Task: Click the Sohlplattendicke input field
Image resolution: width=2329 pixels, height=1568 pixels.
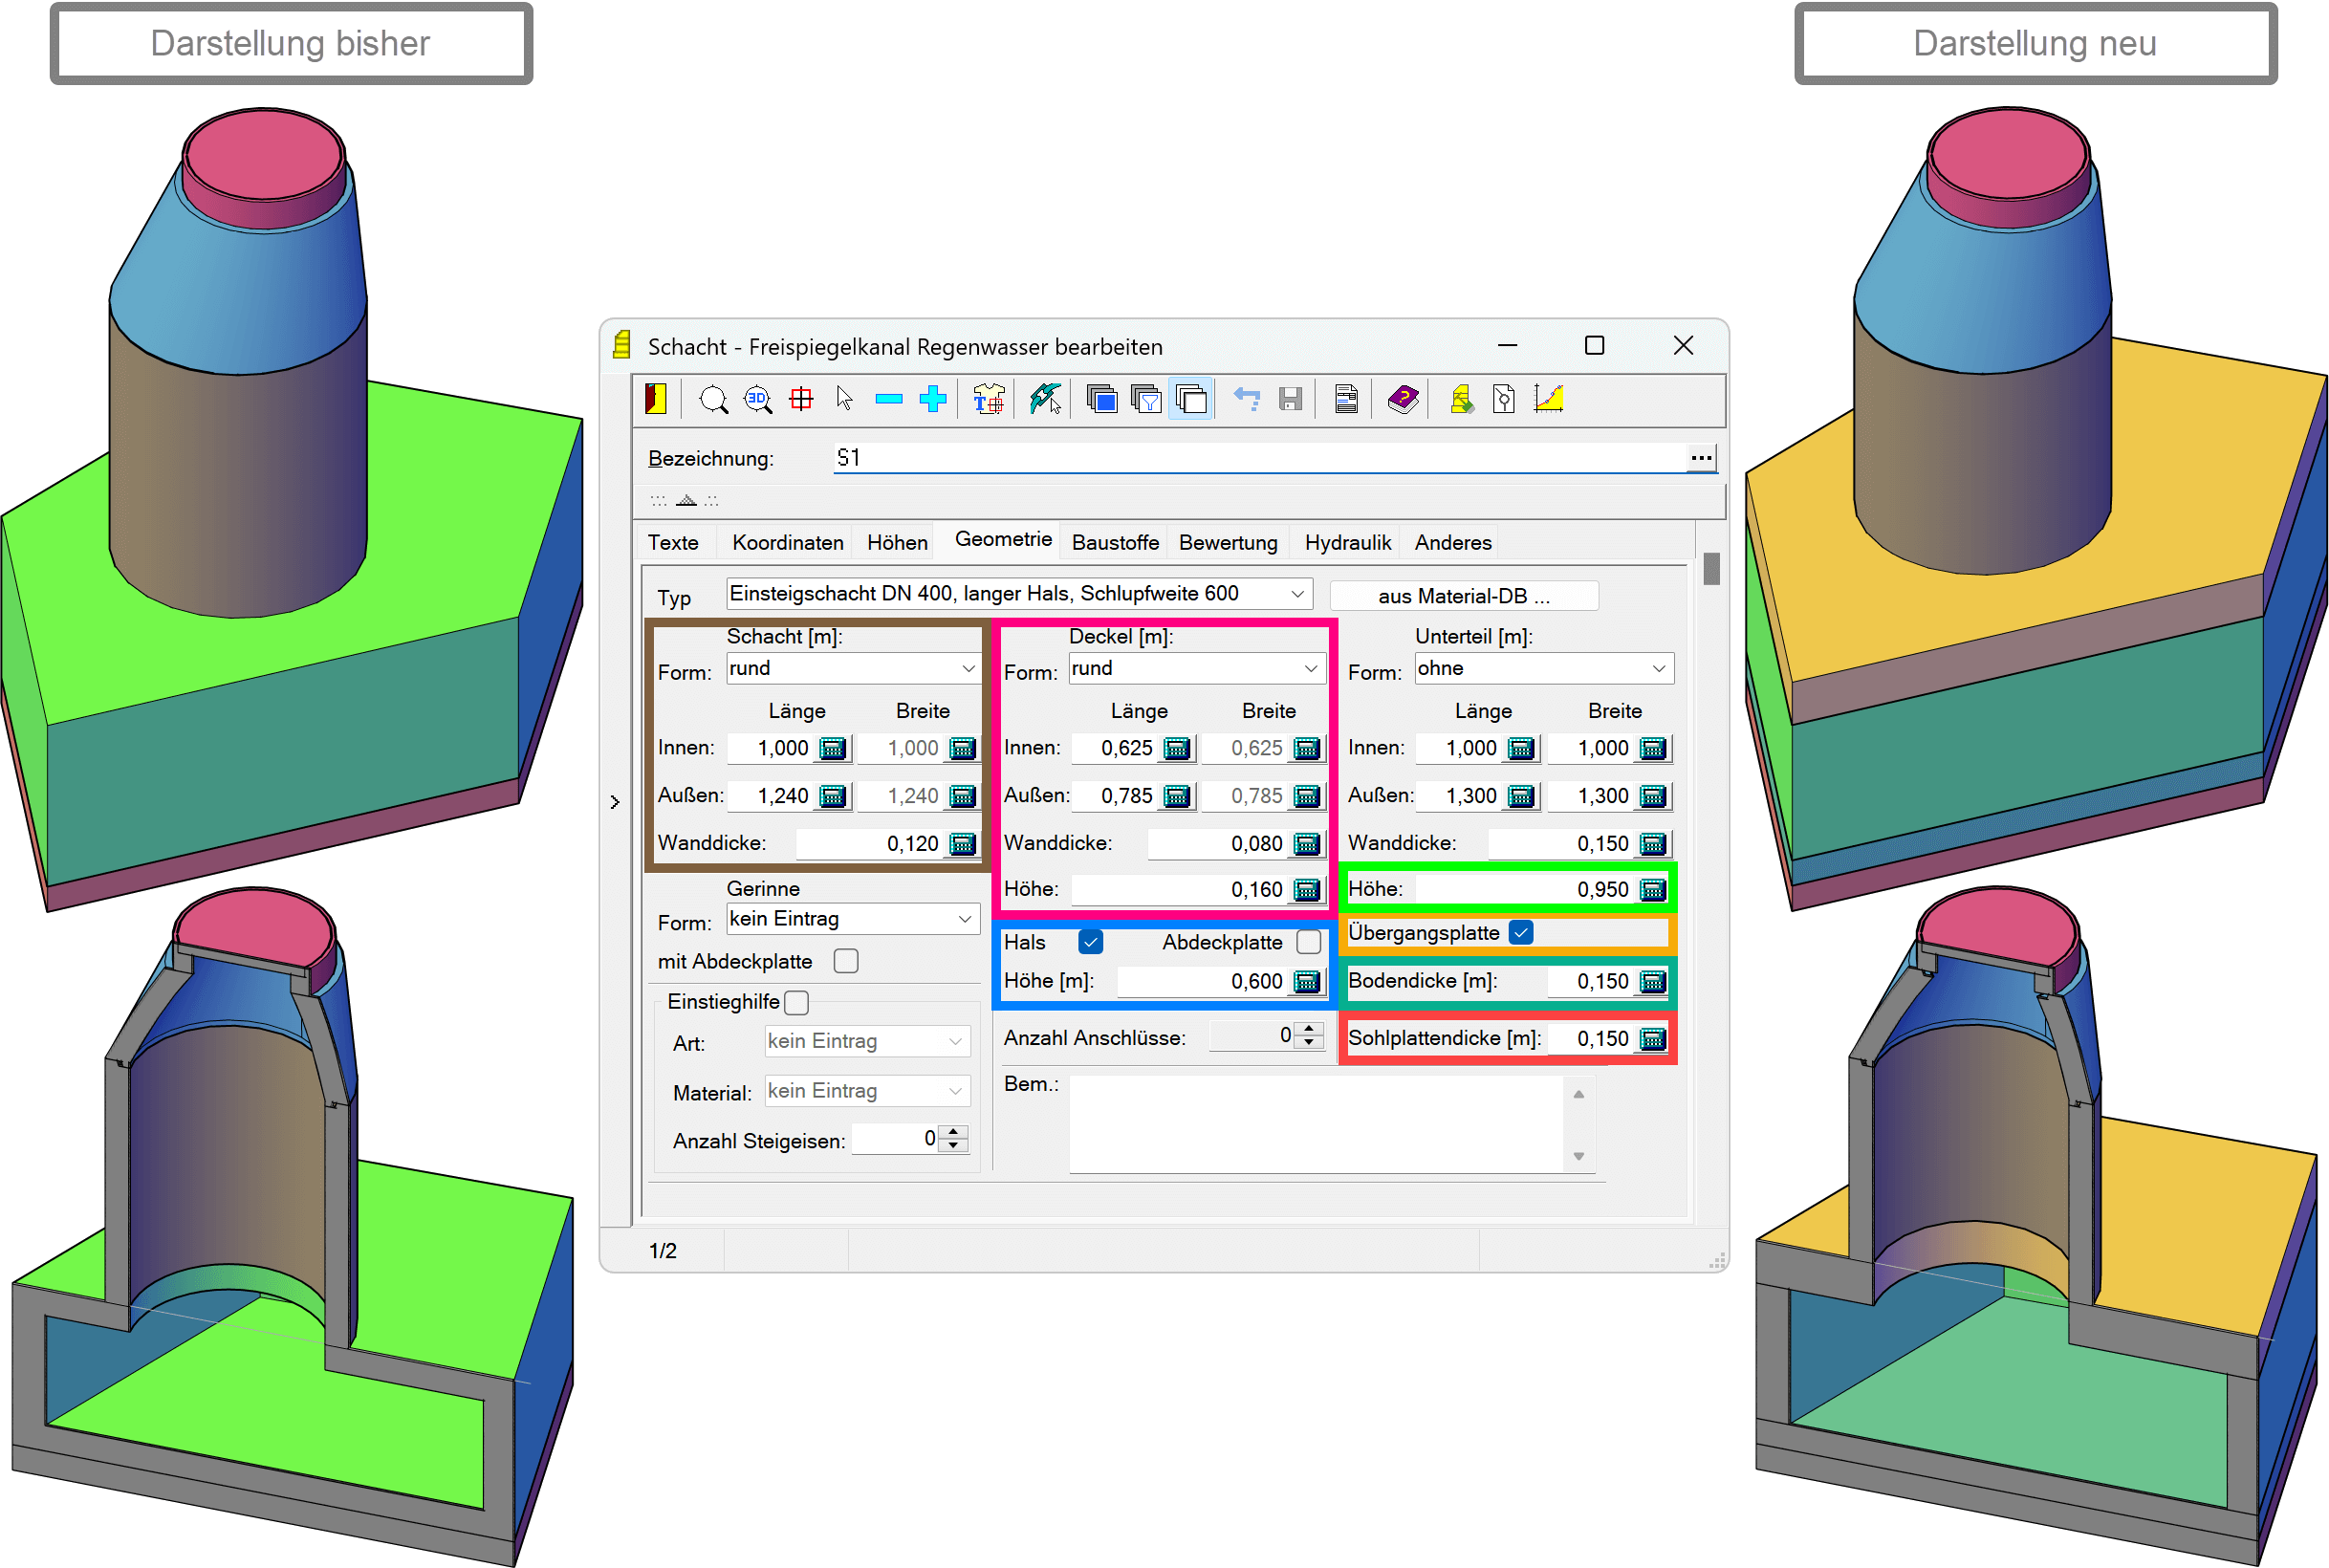Action: pos(1590,1038)
